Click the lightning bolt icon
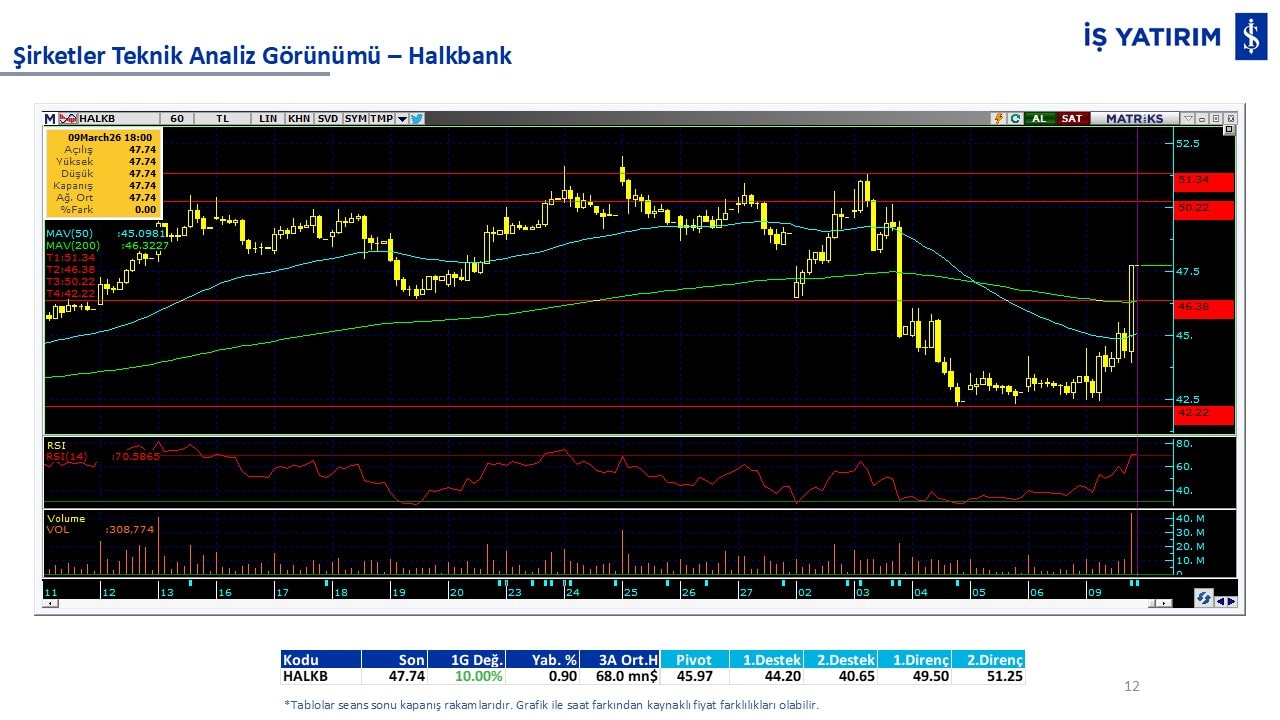The width and height of the screenshot is (1280, 720). coord(997,118)
